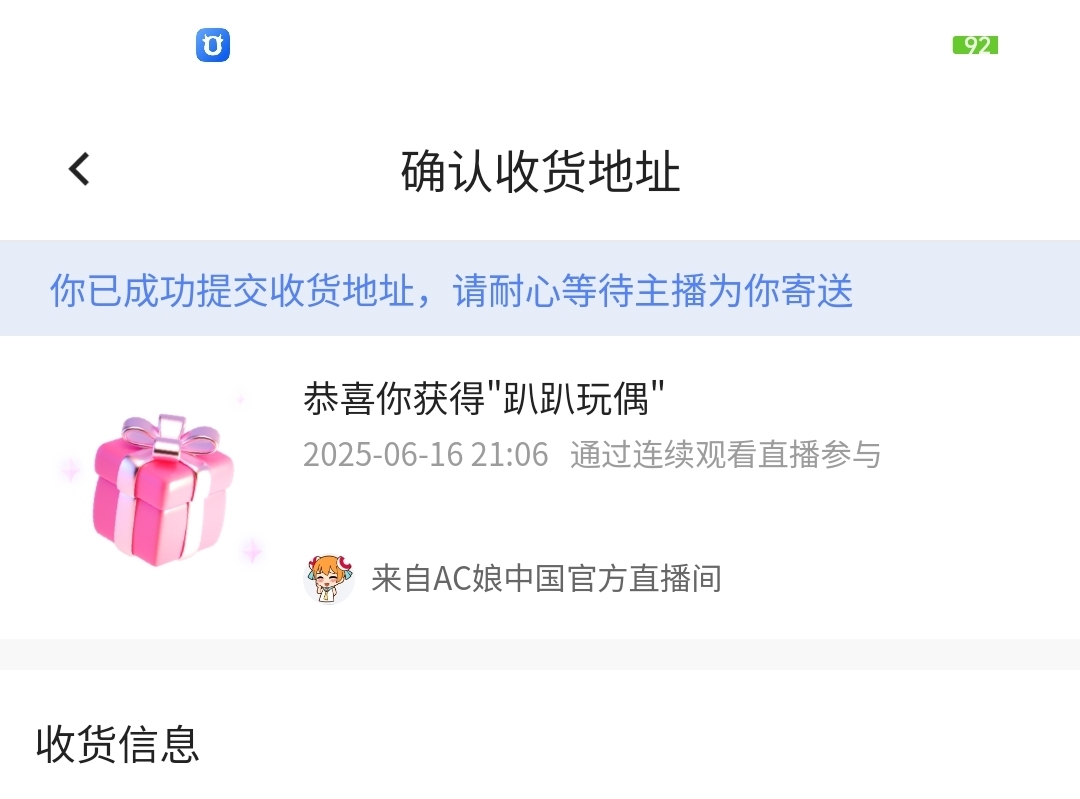
Task: Tap the sparkle below the gift box's right side
Action: click(251, 551)
